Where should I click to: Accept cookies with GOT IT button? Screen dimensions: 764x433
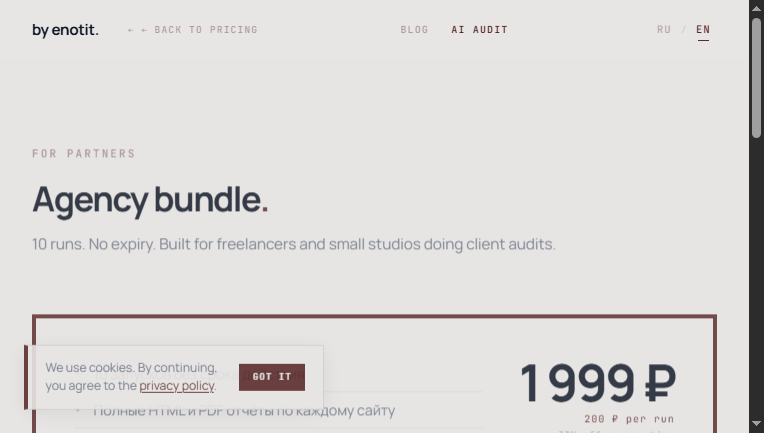272,377
